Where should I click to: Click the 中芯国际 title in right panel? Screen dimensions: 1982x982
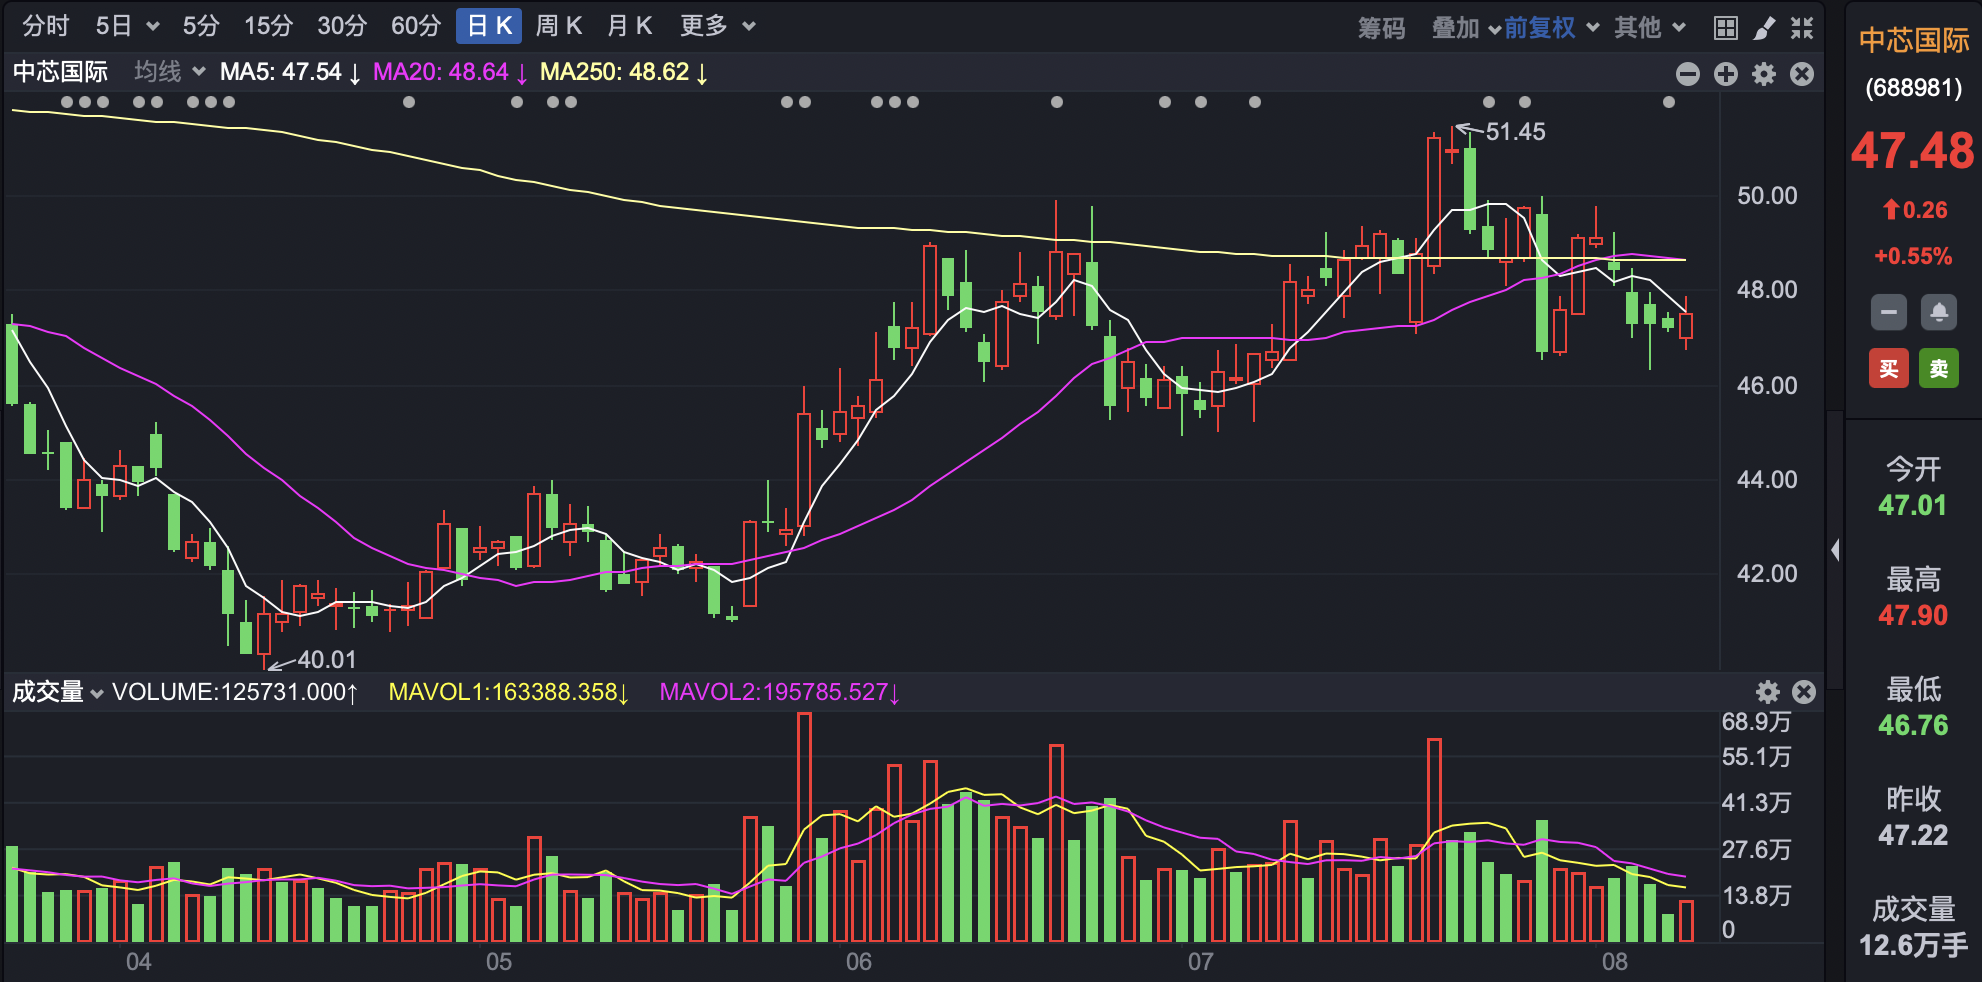click(x=1914, y=40)
